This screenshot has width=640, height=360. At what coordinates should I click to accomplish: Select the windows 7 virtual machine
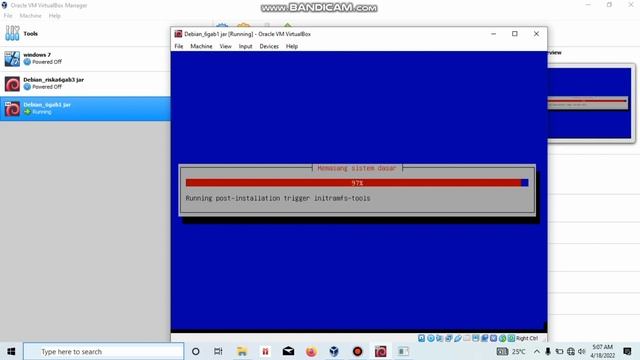tap(85, 58)
